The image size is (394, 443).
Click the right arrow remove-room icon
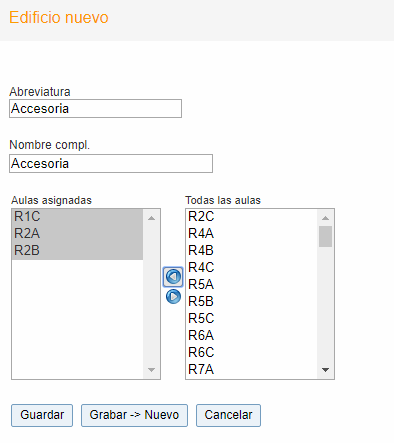(173, 296)
